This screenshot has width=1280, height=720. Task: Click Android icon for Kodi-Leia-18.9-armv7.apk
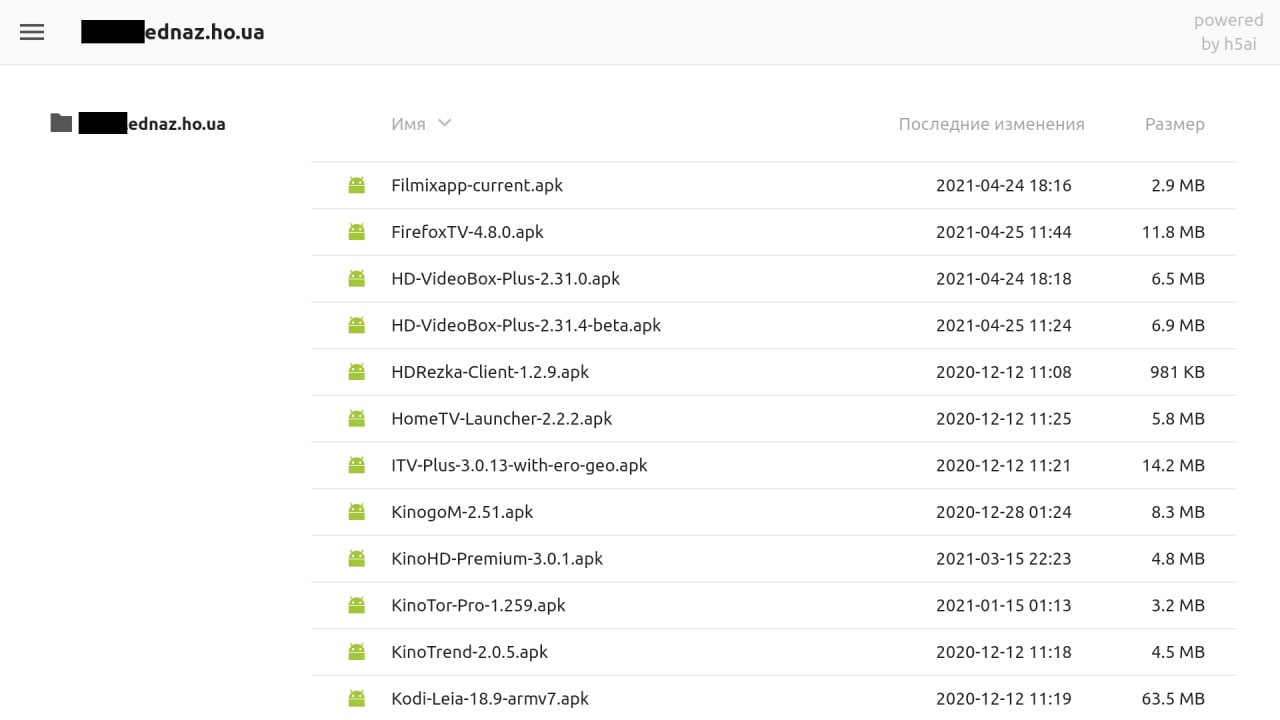(x=356, y=698)
